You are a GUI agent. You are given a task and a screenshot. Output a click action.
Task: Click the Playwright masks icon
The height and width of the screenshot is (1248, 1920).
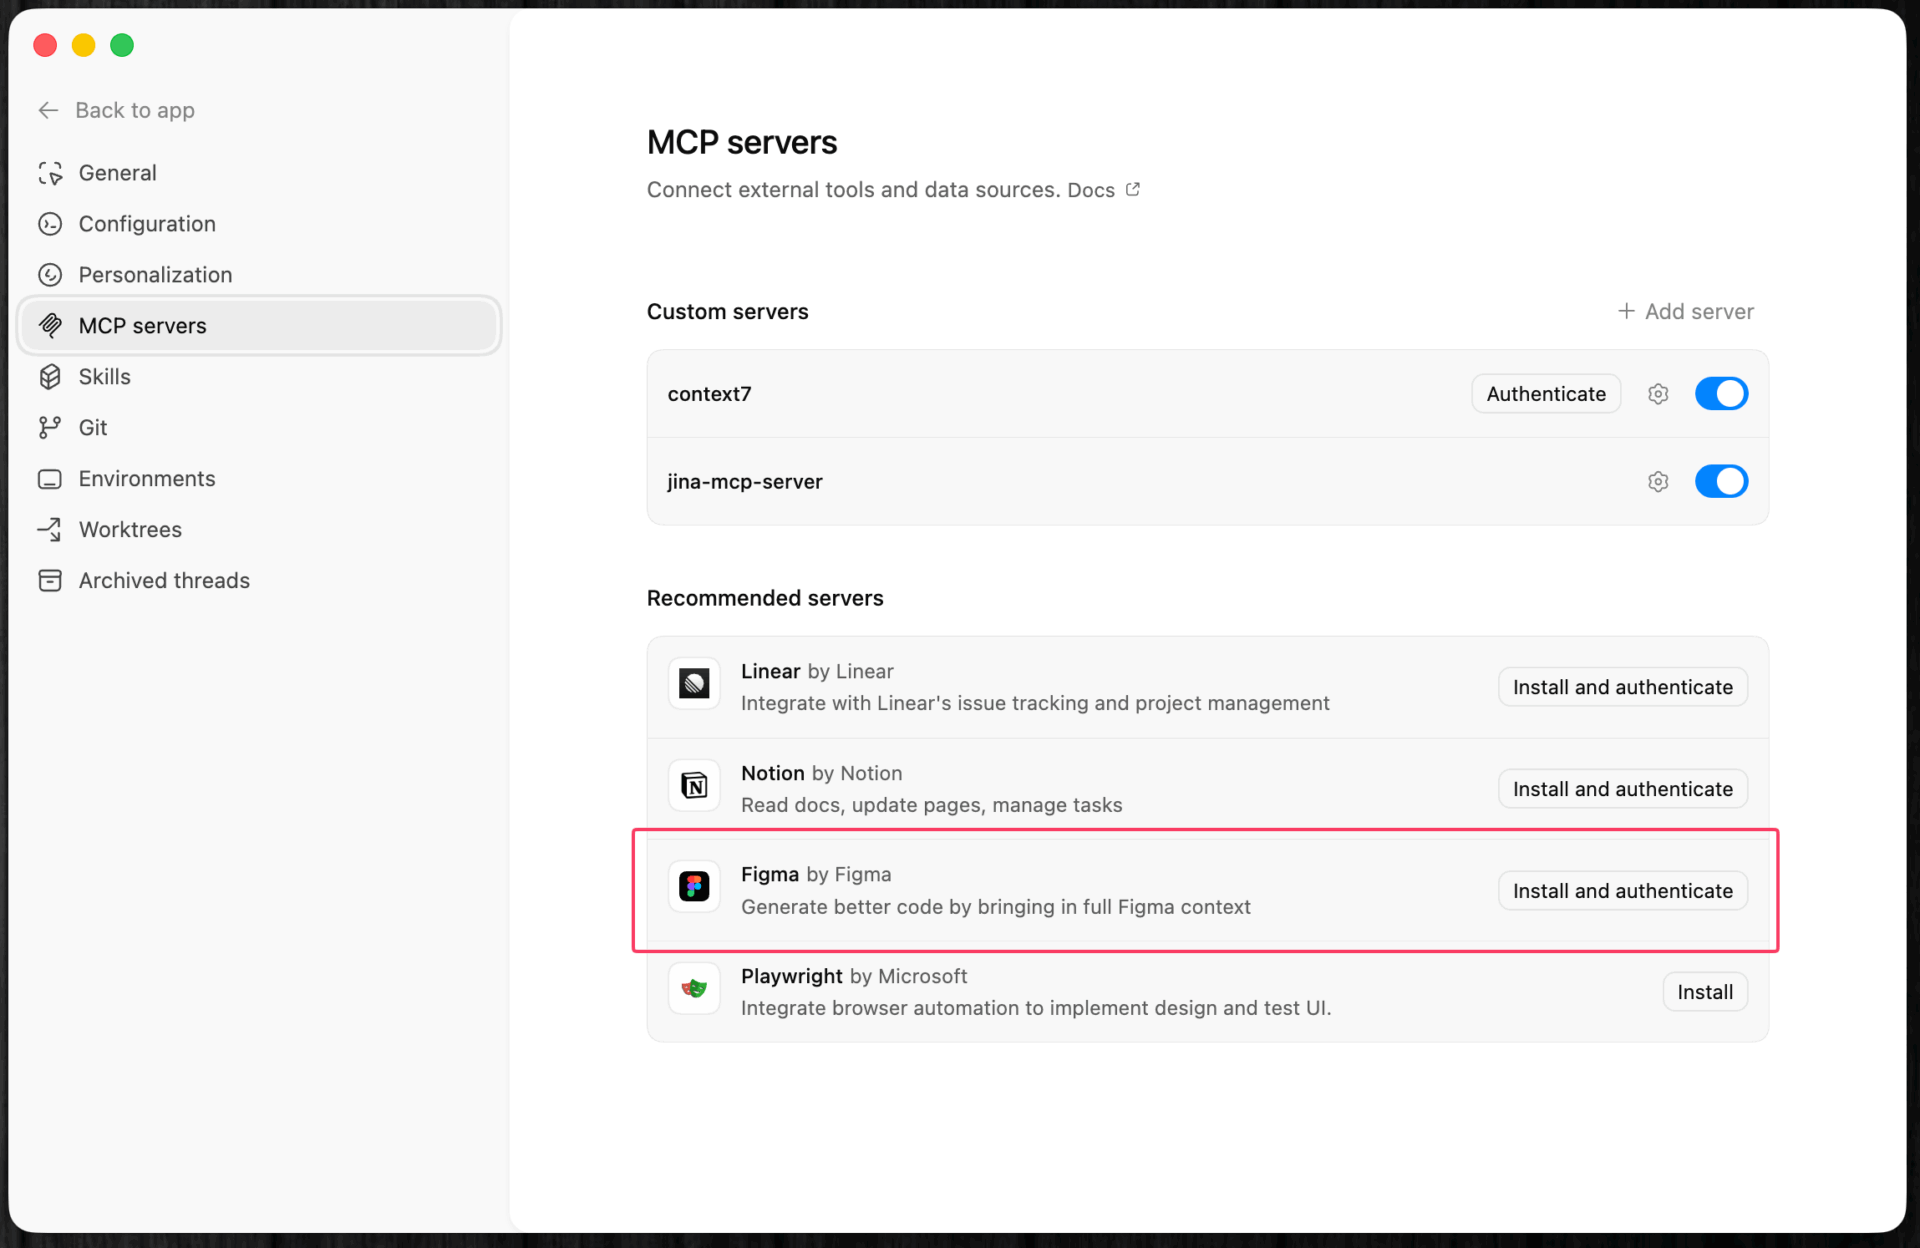[x=694, y=989]
